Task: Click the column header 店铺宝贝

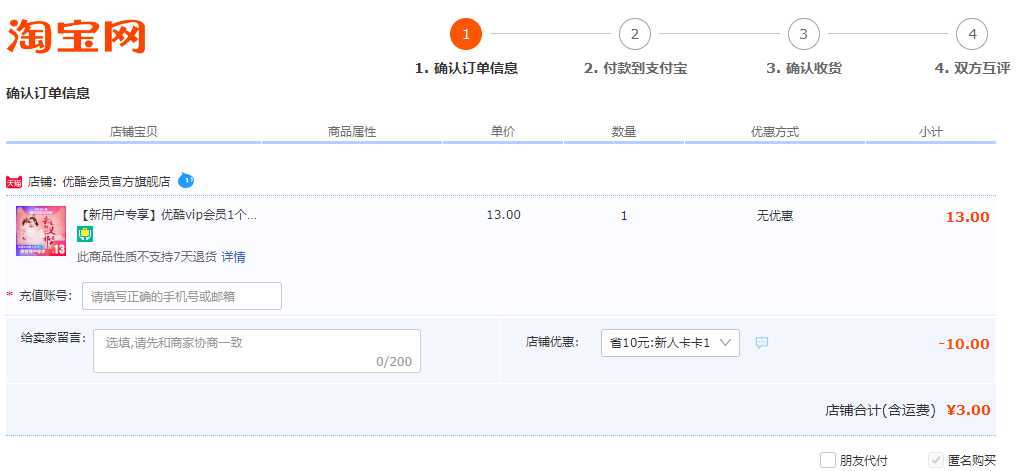Action: pos(133,132)
